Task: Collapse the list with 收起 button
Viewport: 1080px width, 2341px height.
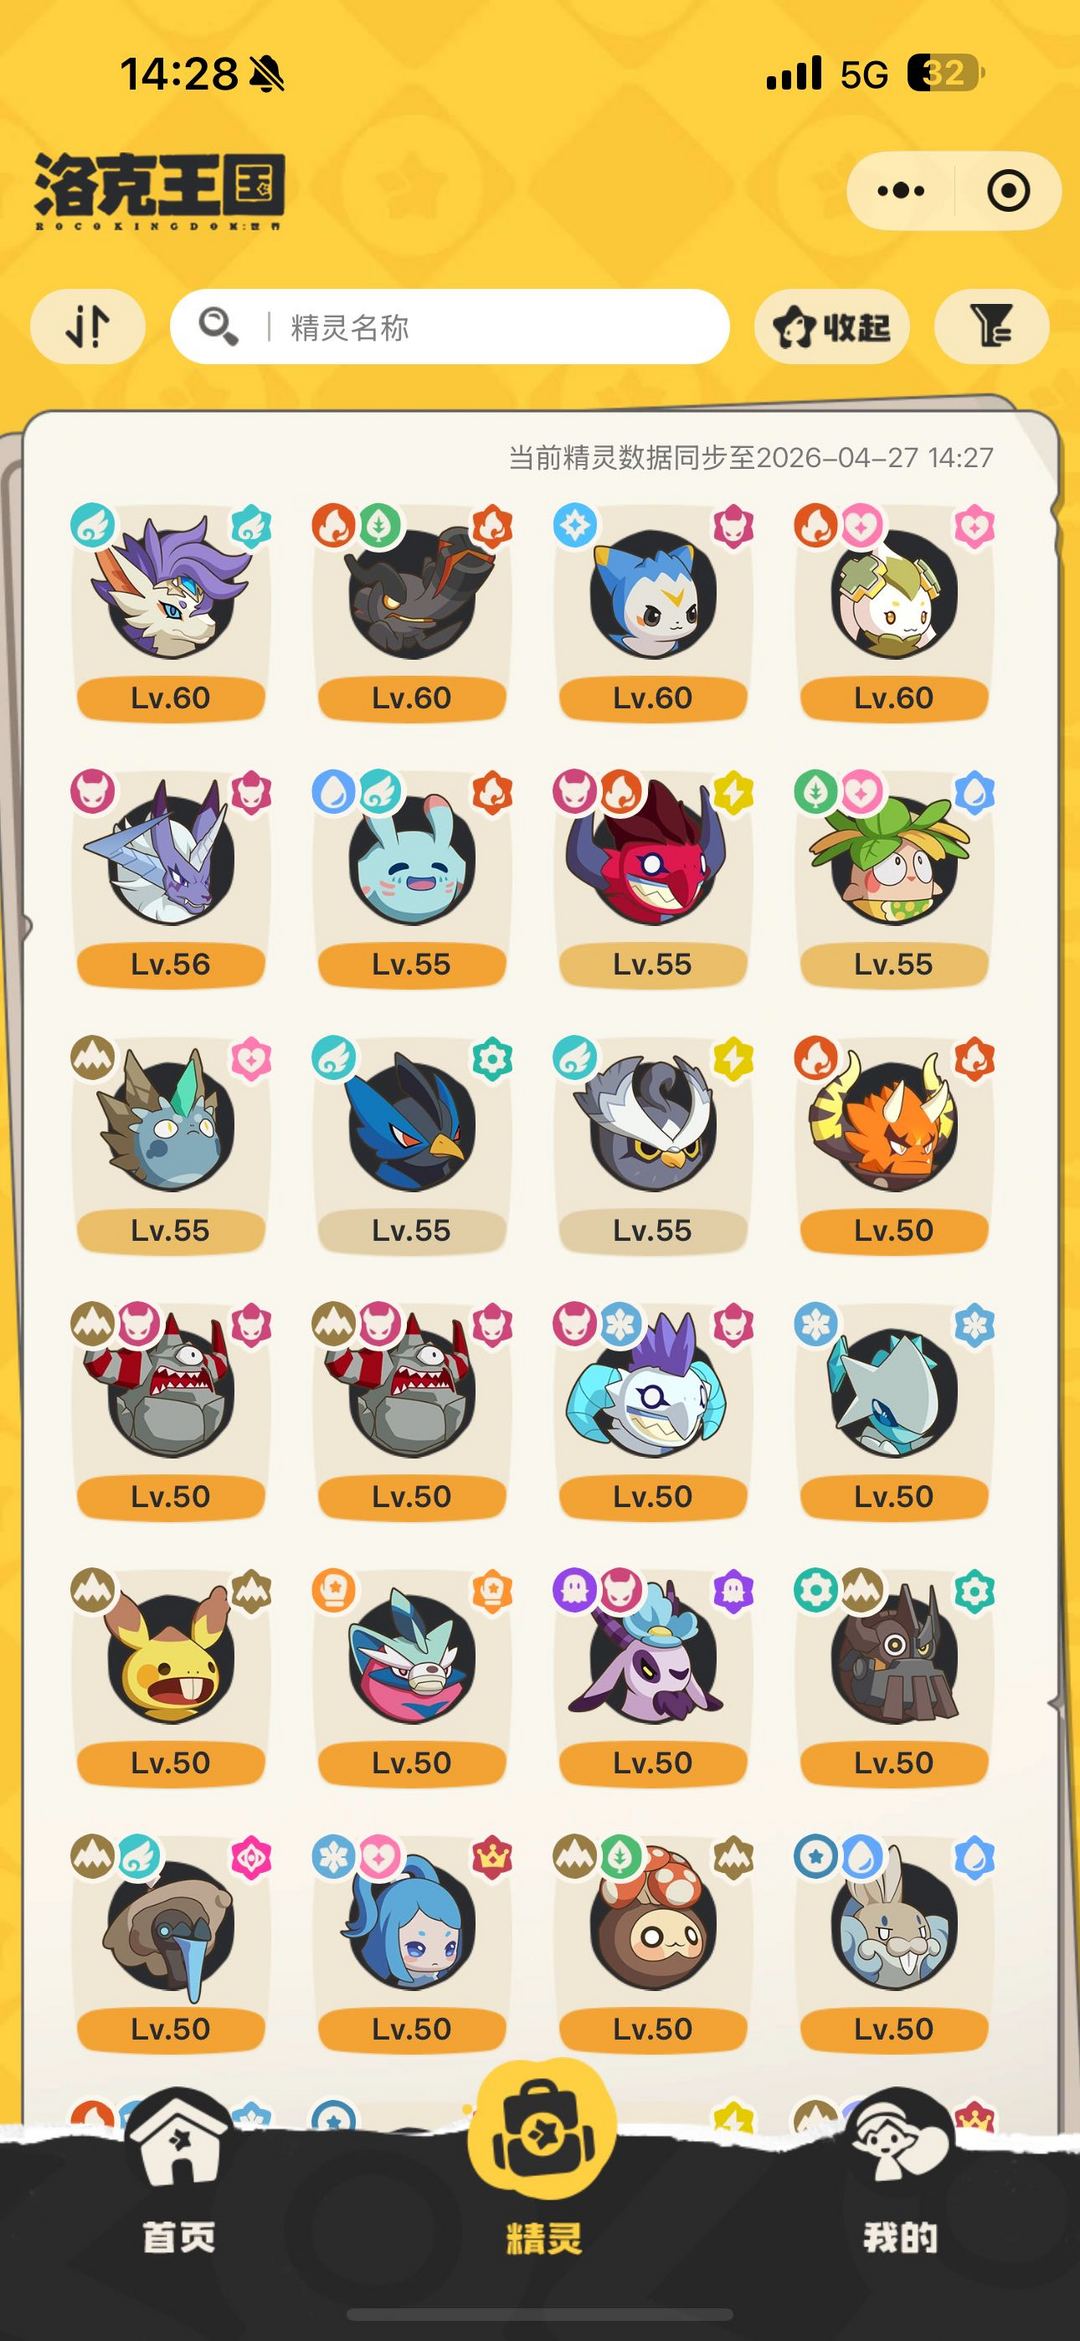Action: (832, 326)
